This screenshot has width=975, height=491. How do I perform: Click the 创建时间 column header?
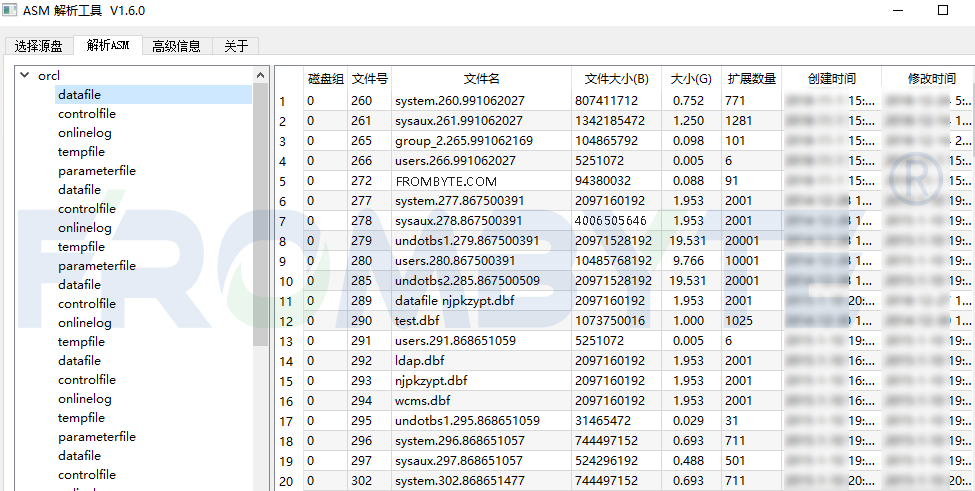click(x=831, y=79)
